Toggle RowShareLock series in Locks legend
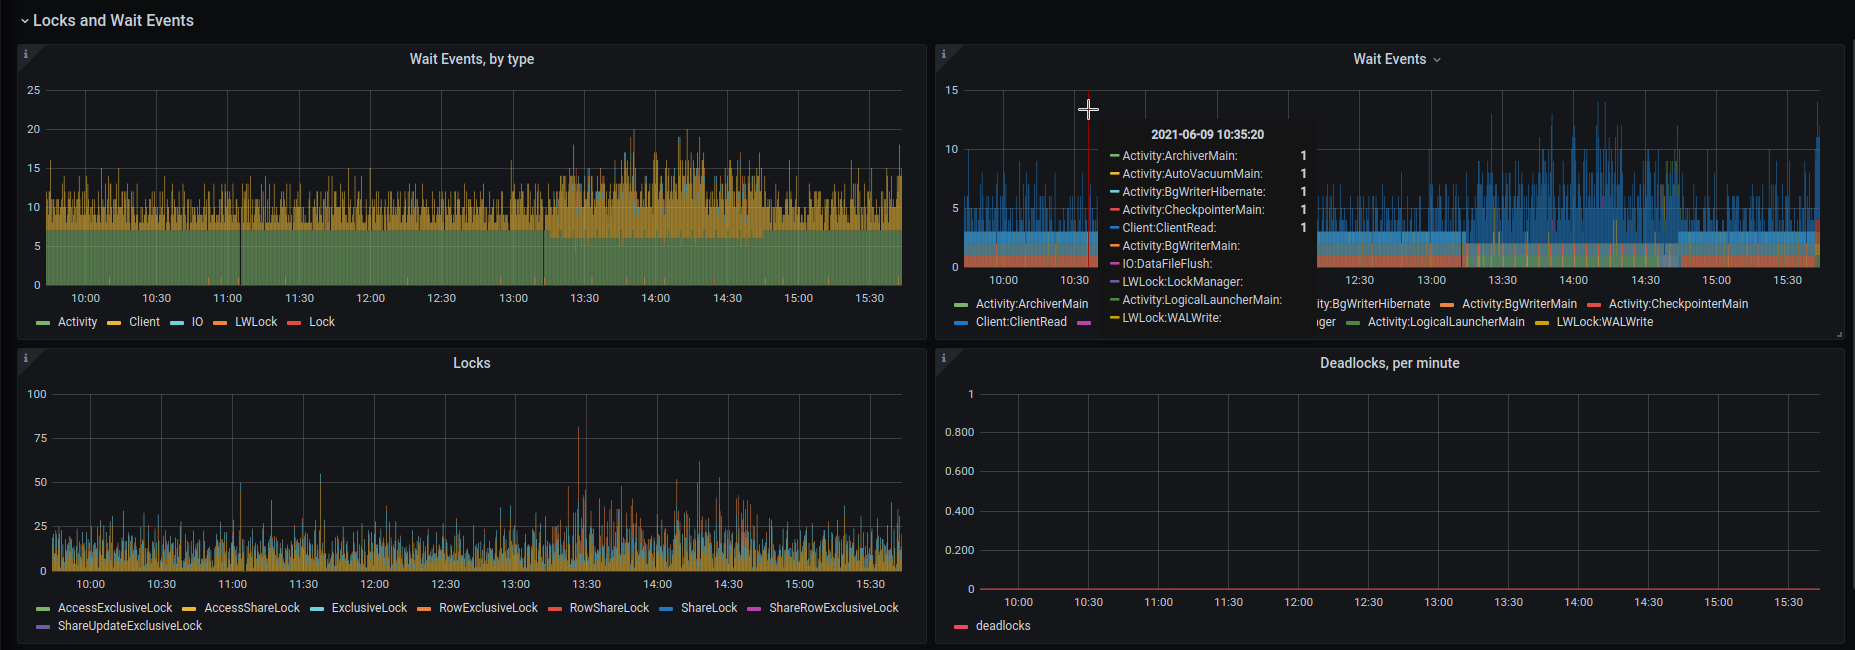The width and height of the screenshot is (1855, 650). coord(609,608)
